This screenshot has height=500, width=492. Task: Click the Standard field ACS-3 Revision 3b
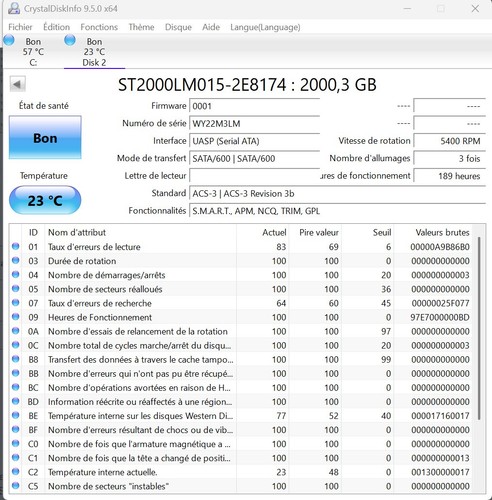[337, 193]
